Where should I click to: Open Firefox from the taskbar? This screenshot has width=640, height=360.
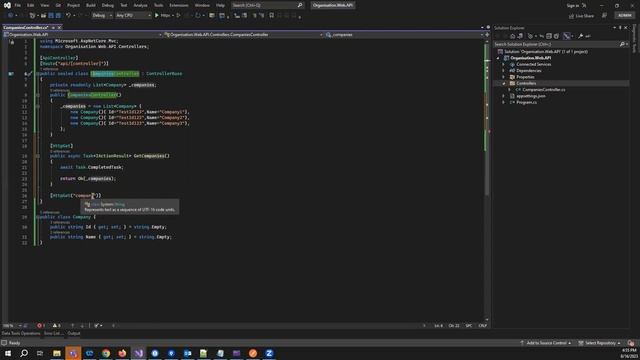tap(122, 353)
